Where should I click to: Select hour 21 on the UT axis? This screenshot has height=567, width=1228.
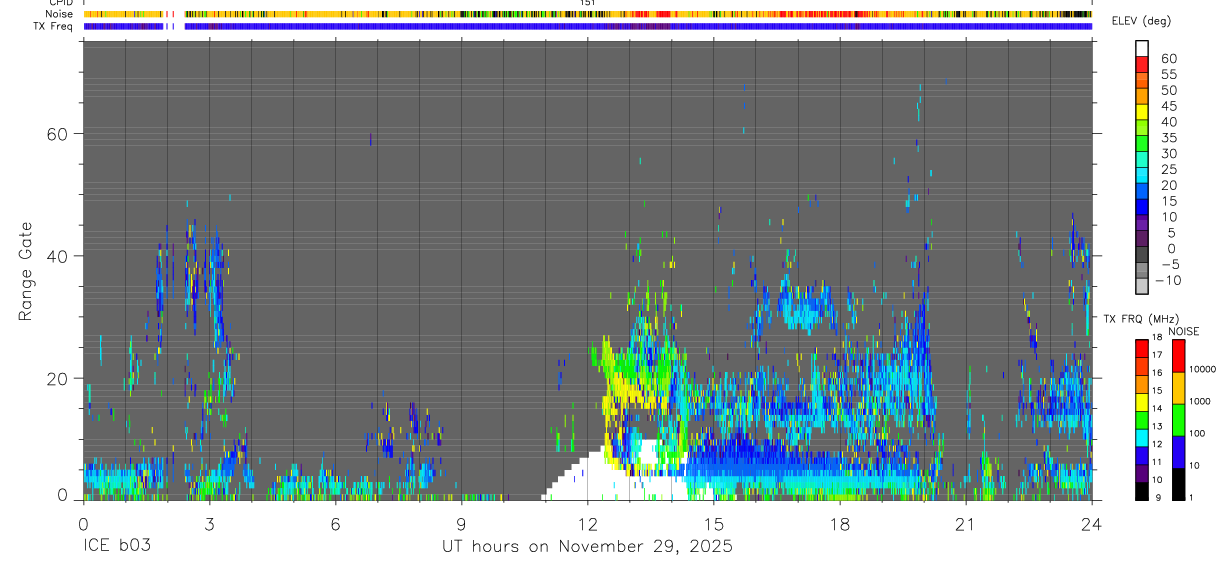point(966,523)
